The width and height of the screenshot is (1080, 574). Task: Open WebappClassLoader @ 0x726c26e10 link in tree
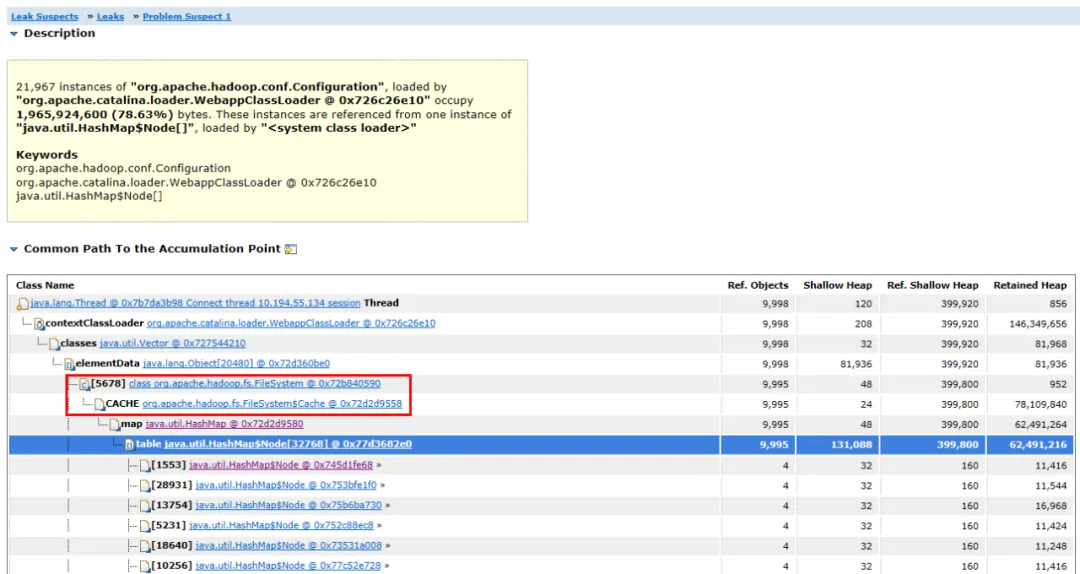tap(291, 323)
